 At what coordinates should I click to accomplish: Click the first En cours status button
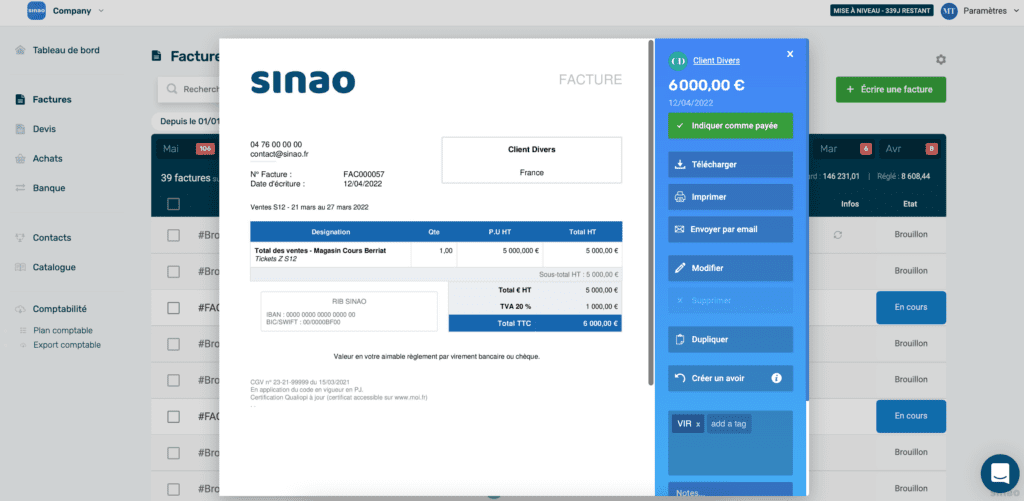tap(910, 307)
